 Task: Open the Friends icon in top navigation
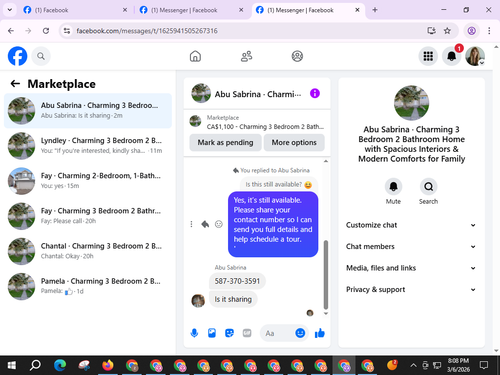coord(246,56)
